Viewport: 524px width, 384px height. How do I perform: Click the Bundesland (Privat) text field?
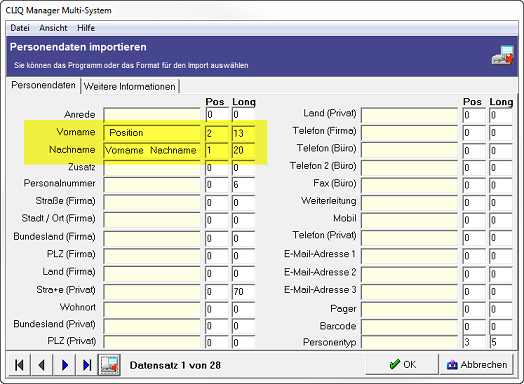point(152,327)
